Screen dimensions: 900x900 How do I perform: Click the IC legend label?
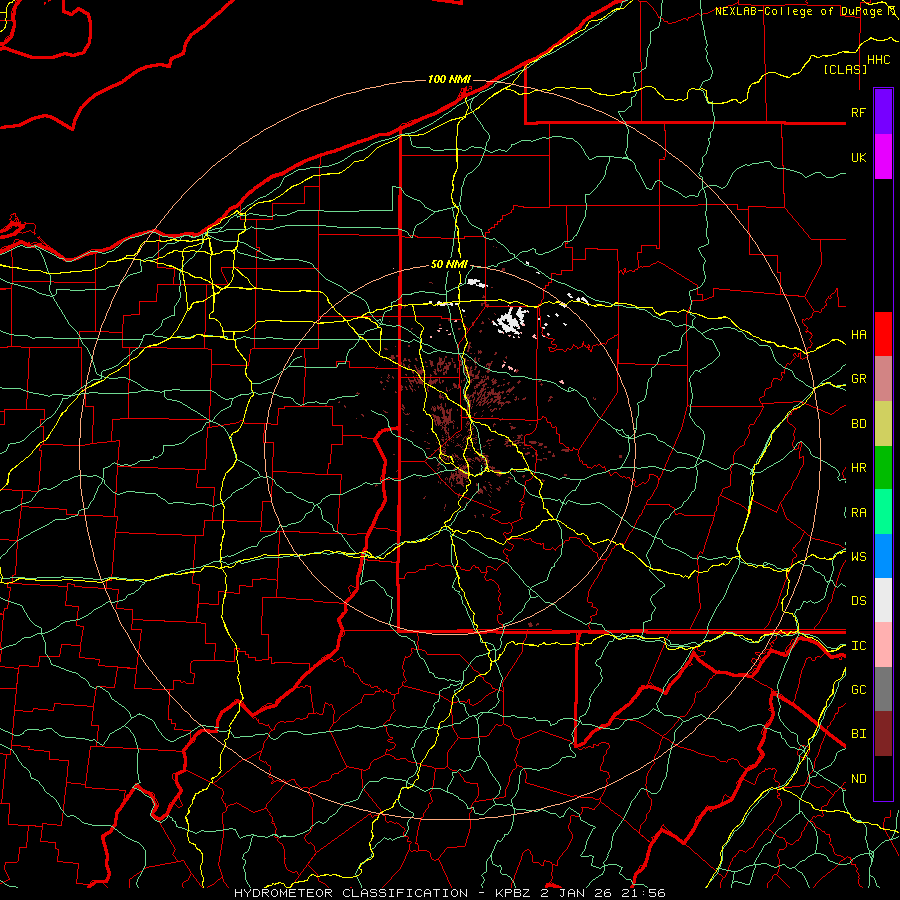pos(858,646)
